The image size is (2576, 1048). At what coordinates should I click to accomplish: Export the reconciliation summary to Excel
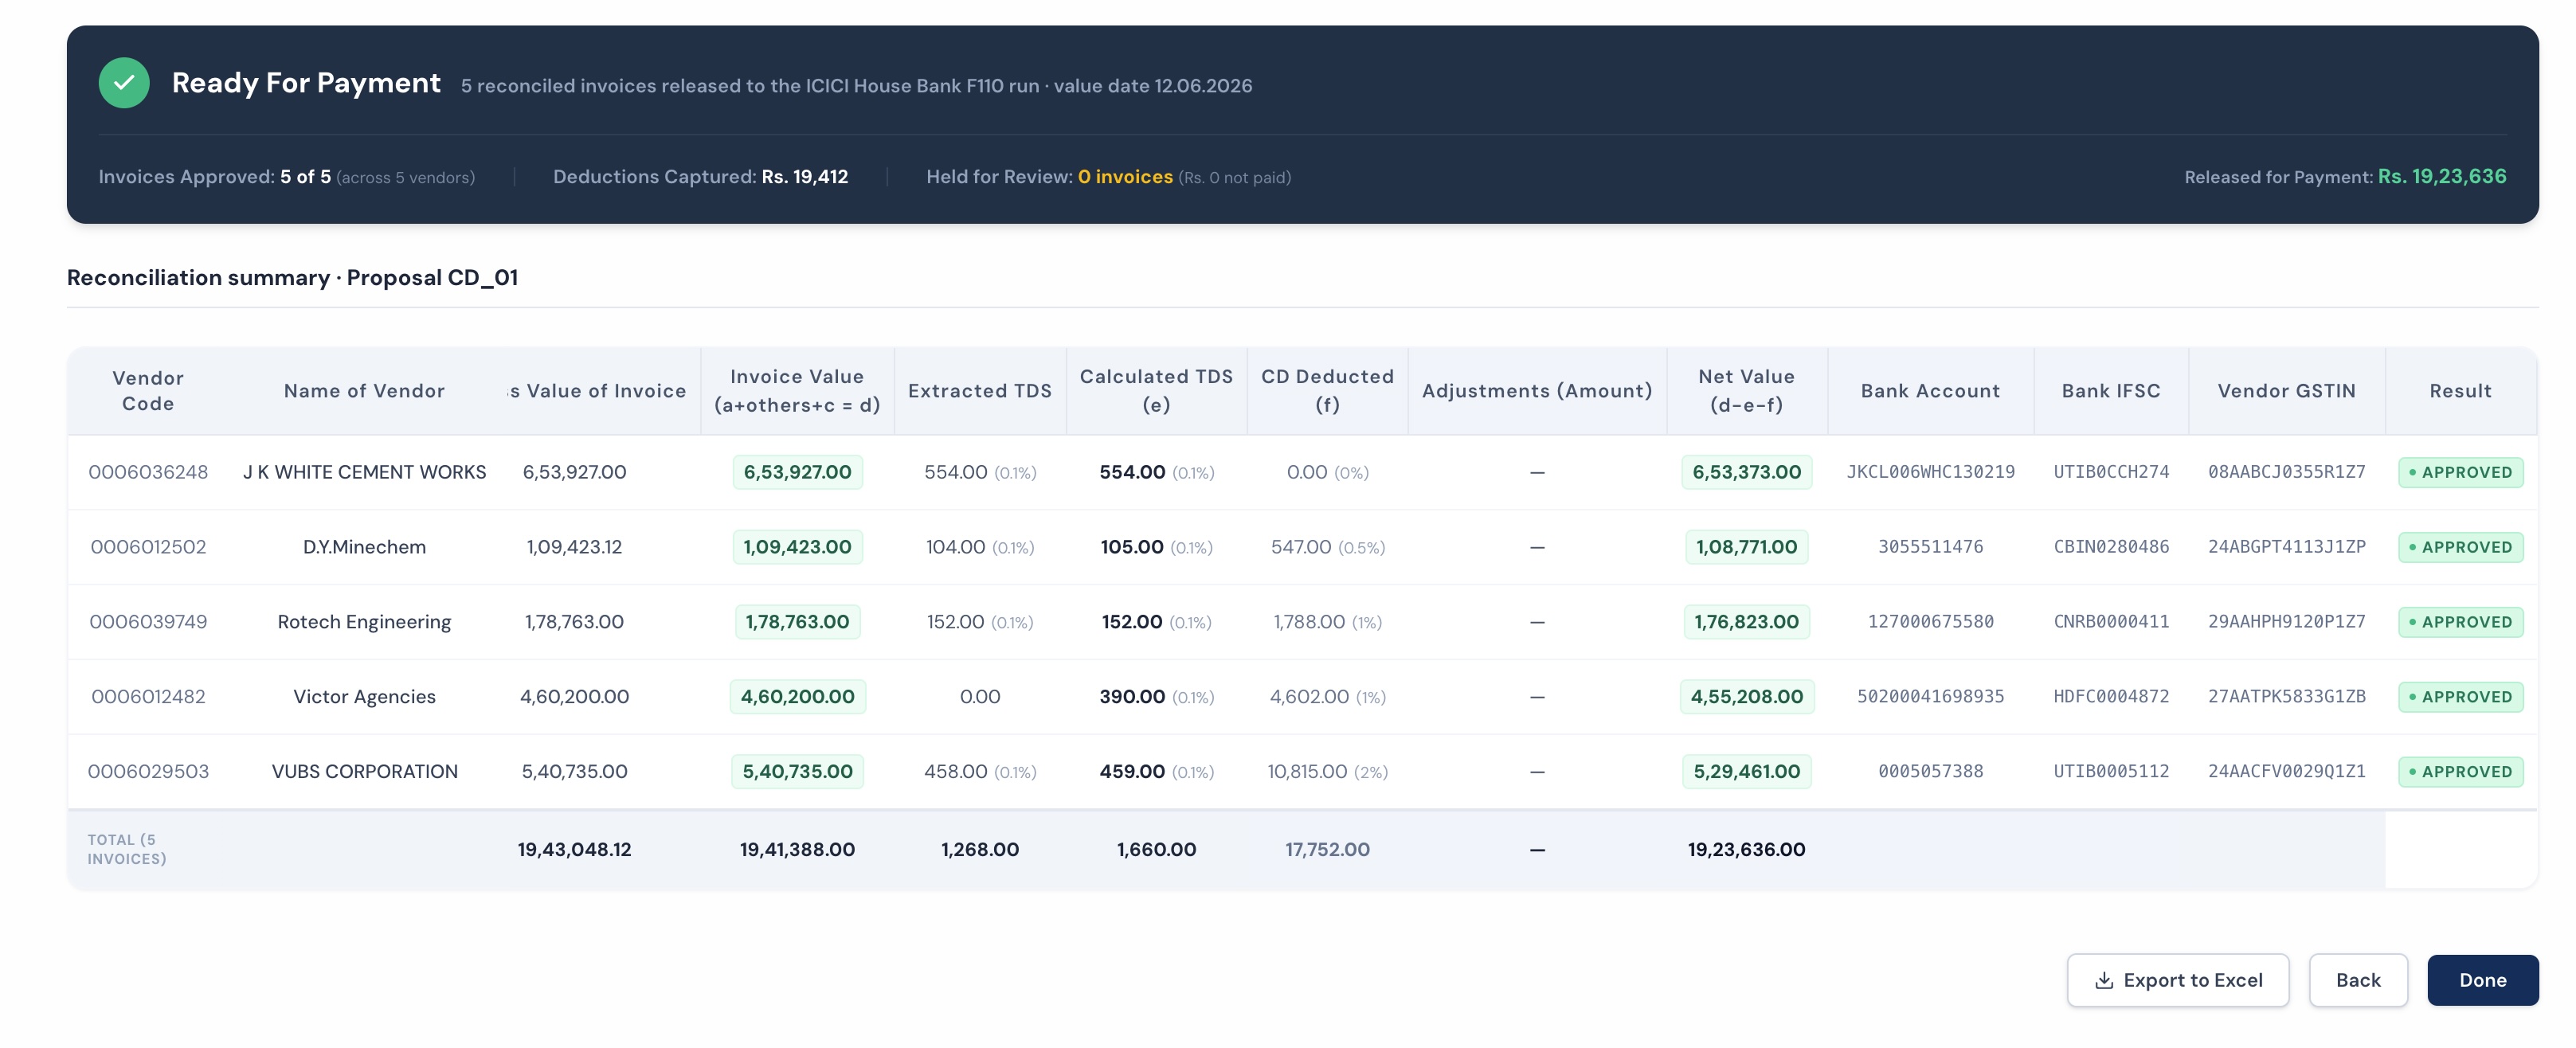point(2177,980)
